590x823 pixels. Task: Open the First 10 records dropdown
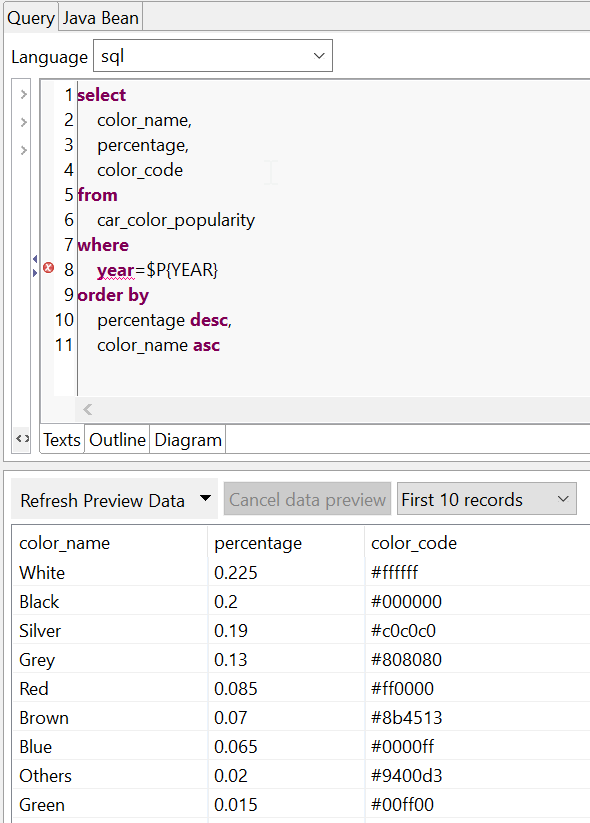(x=486, y=498)
